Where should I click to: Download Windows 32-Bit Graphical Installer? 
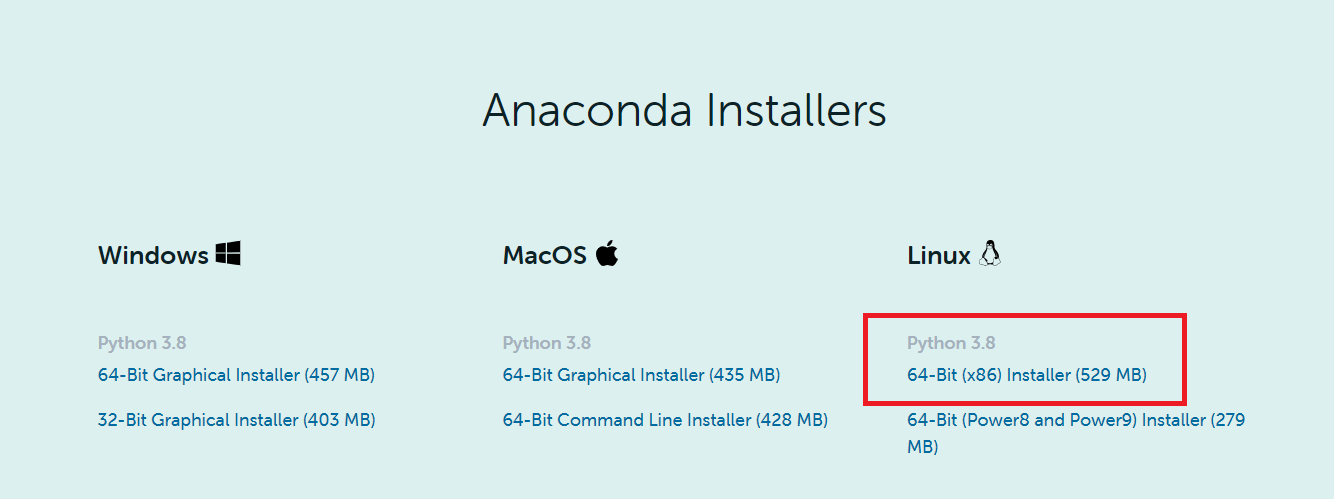(x=236, y=420)
